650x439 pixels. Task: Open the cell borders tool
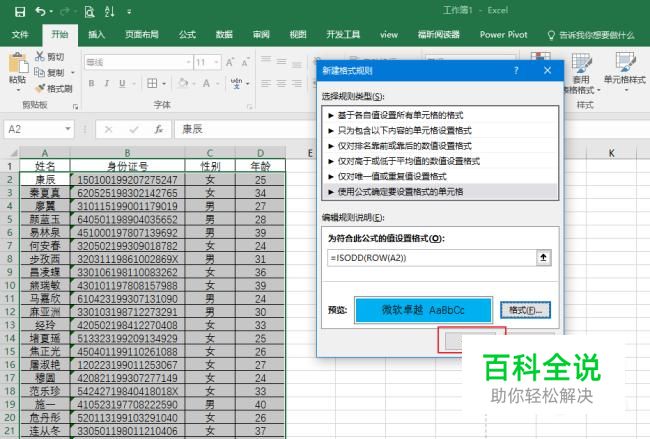click(152, 83)
